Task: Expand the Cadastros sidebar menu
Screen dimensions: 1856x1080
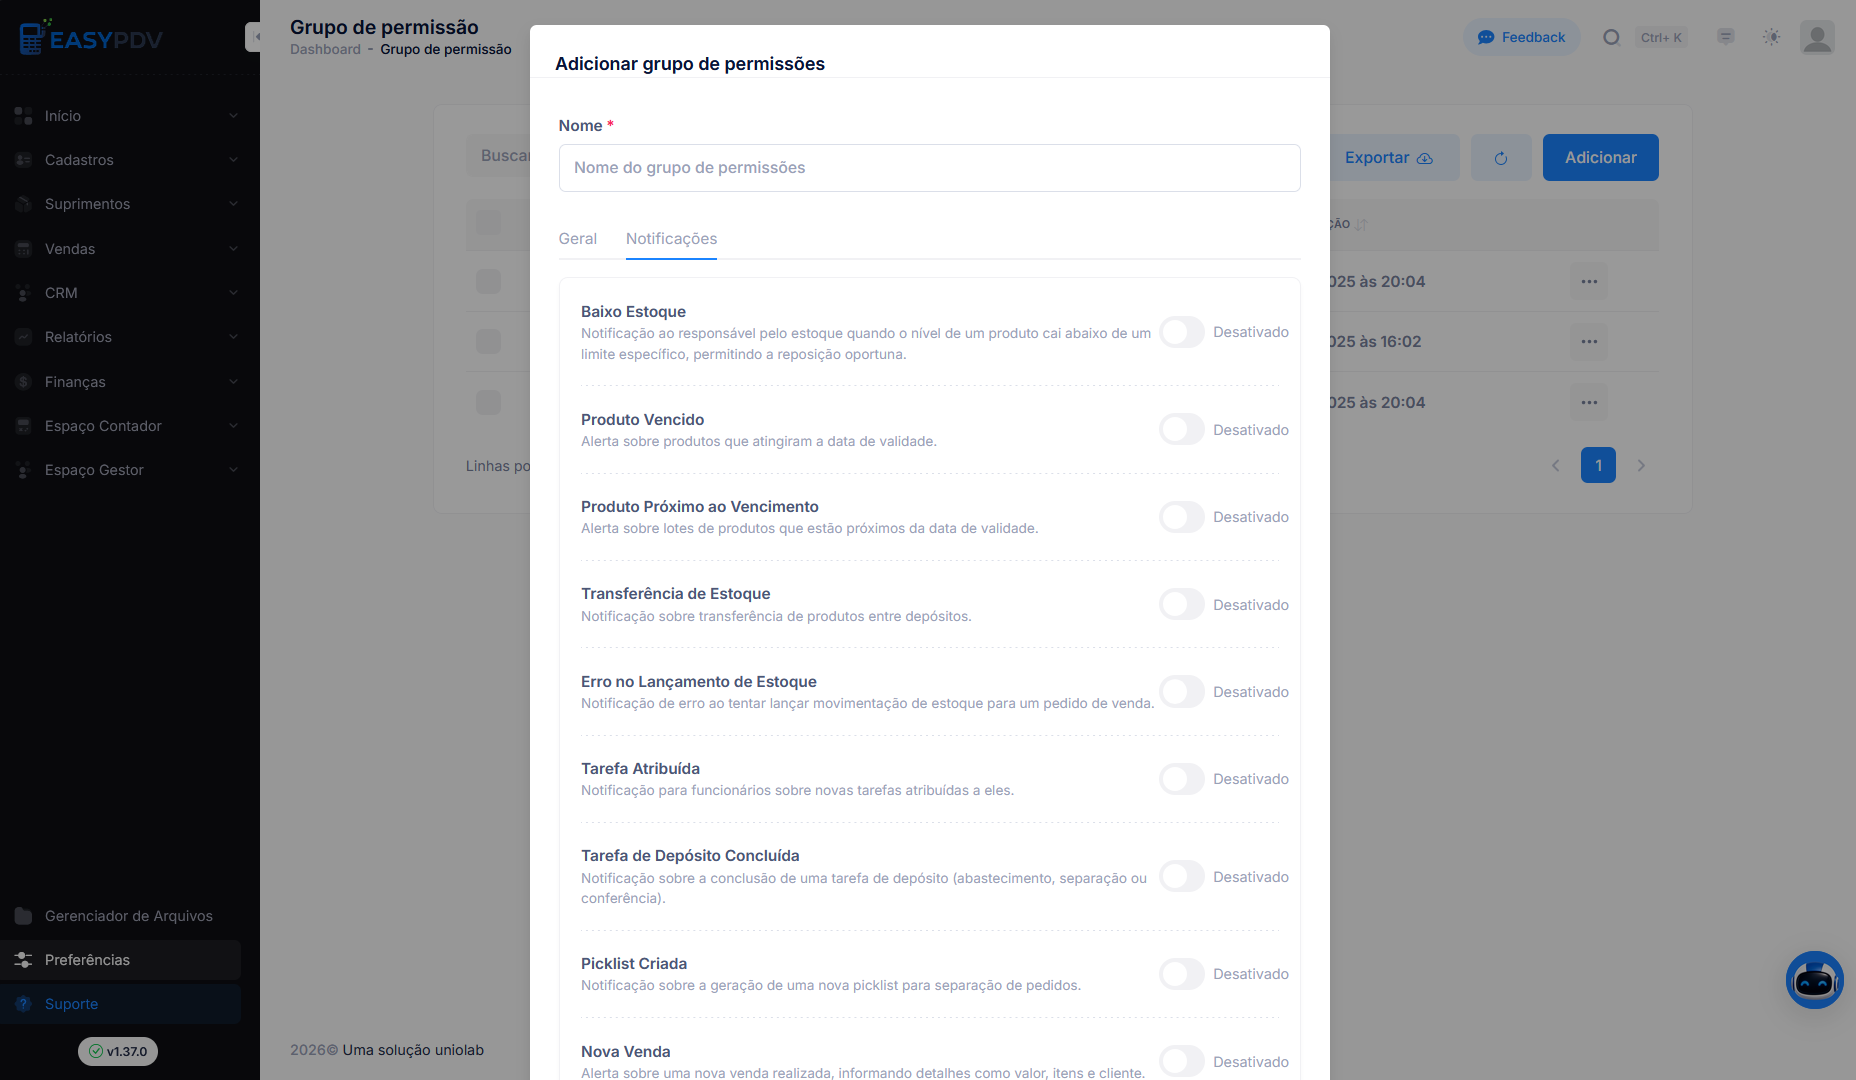Action: 127,160
